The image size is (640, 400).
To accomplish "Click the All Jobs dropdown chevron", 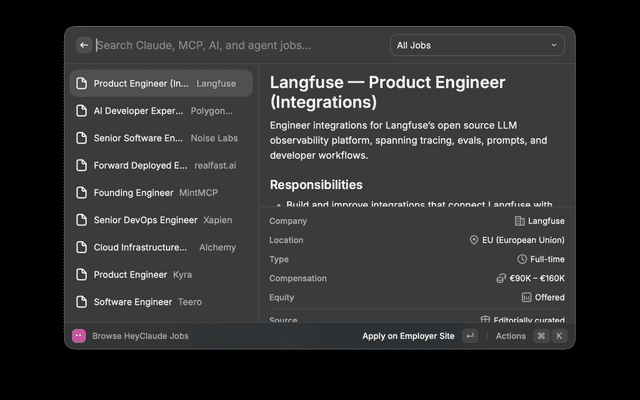I will (x=554, y=45).
